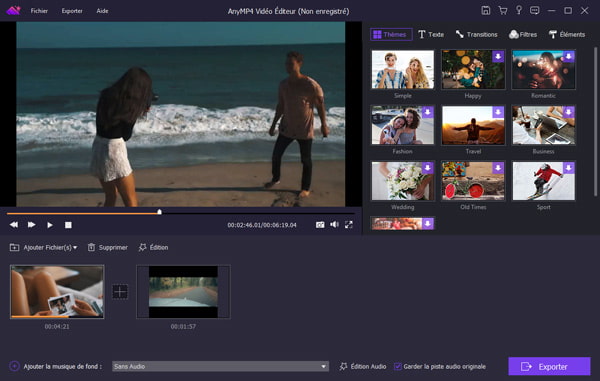Image resolution: width=600 pixels, height=381 pixels.
Task: Download the Fashion theme
Action: [427, 112]
